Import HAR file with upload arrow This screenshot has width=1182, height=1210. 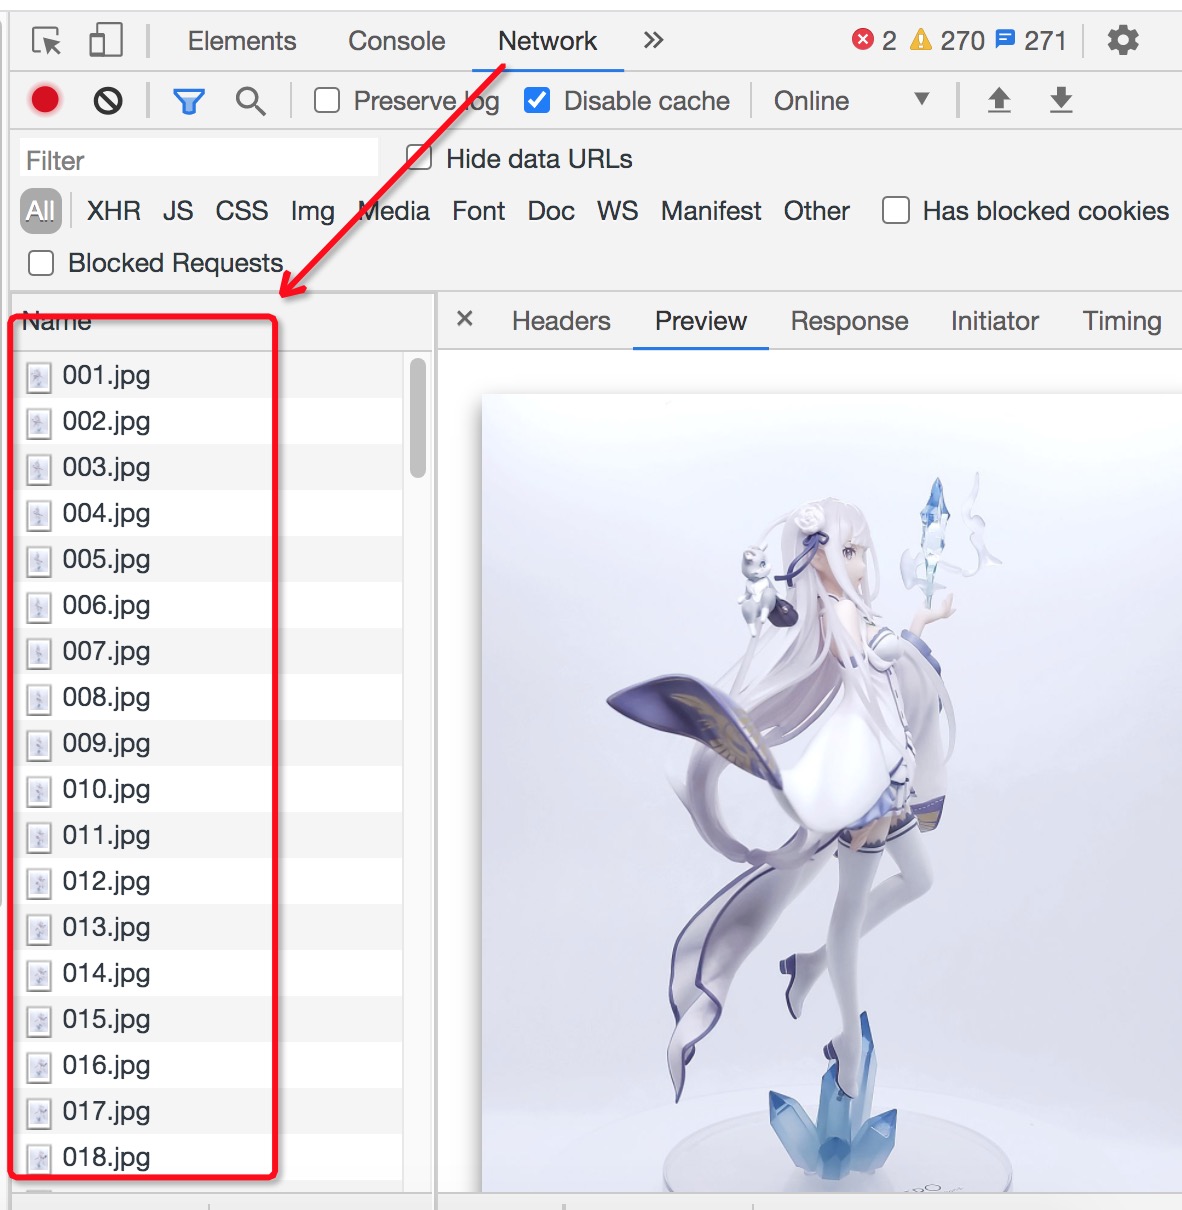point(999,100)
